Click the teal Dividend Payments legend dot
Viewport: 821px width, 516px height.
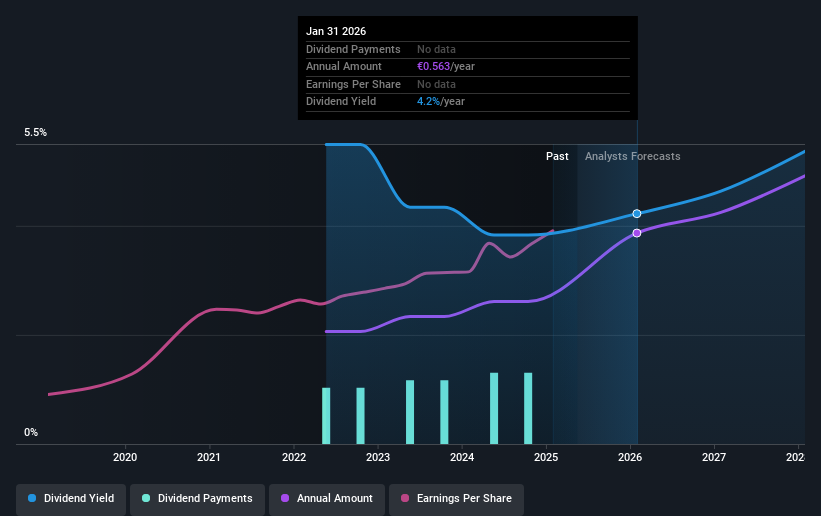[146, 498]
